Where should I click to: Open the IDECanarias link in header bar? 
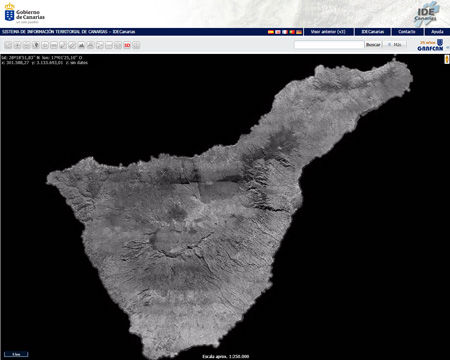point(373,32)
